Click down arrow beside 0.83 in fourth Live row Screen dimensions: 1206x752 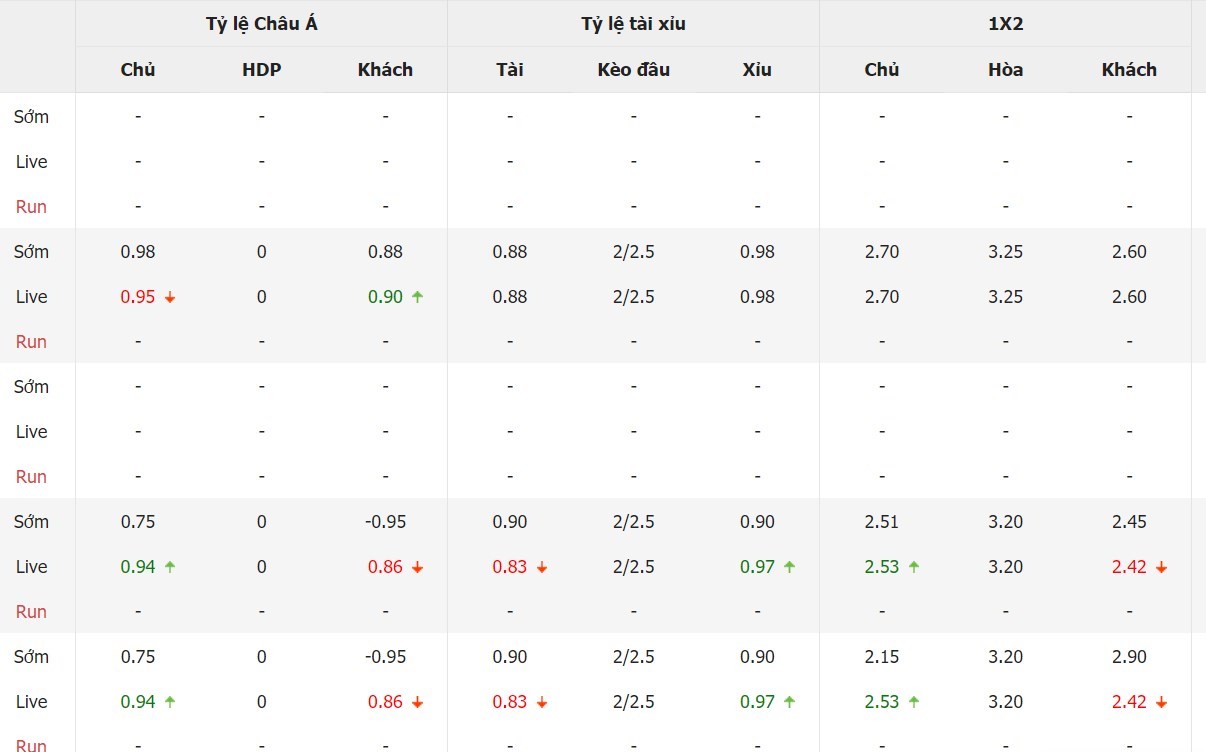542,567
